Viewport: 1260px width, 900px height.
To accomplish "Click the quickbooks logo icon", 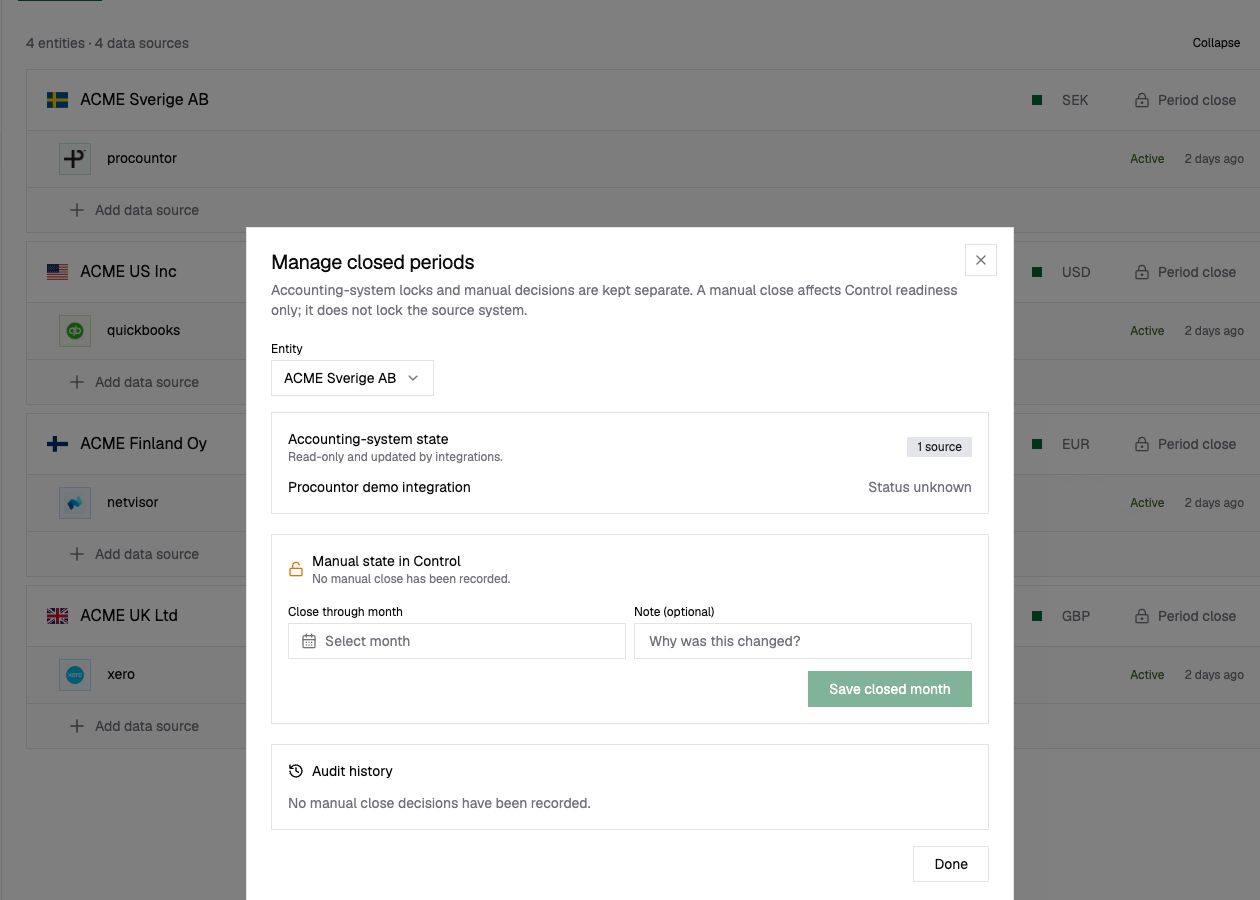I will coord(75,330).
